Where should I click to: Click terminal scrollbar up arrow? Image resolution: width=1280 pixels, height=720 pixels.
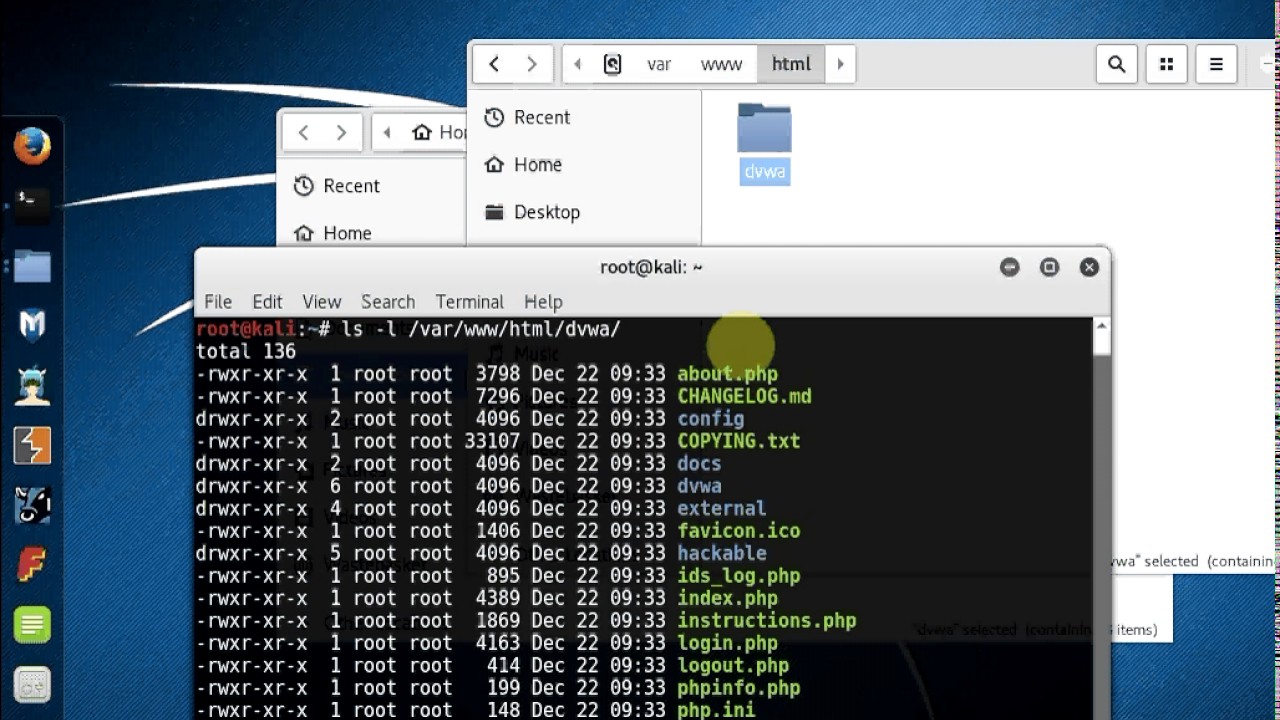(x=1101, y=325)
